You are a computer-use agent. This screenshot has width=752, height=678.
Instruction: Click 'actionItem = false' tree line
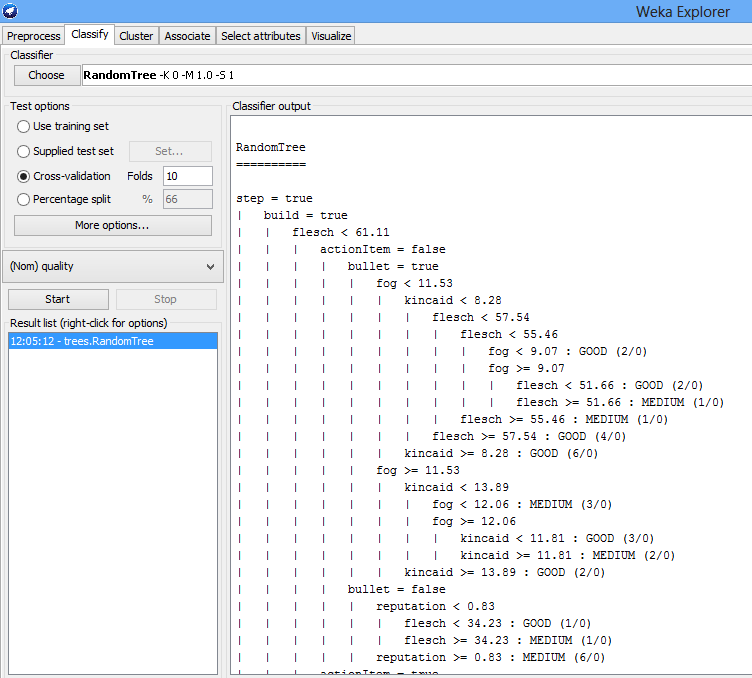click(383, 249)
